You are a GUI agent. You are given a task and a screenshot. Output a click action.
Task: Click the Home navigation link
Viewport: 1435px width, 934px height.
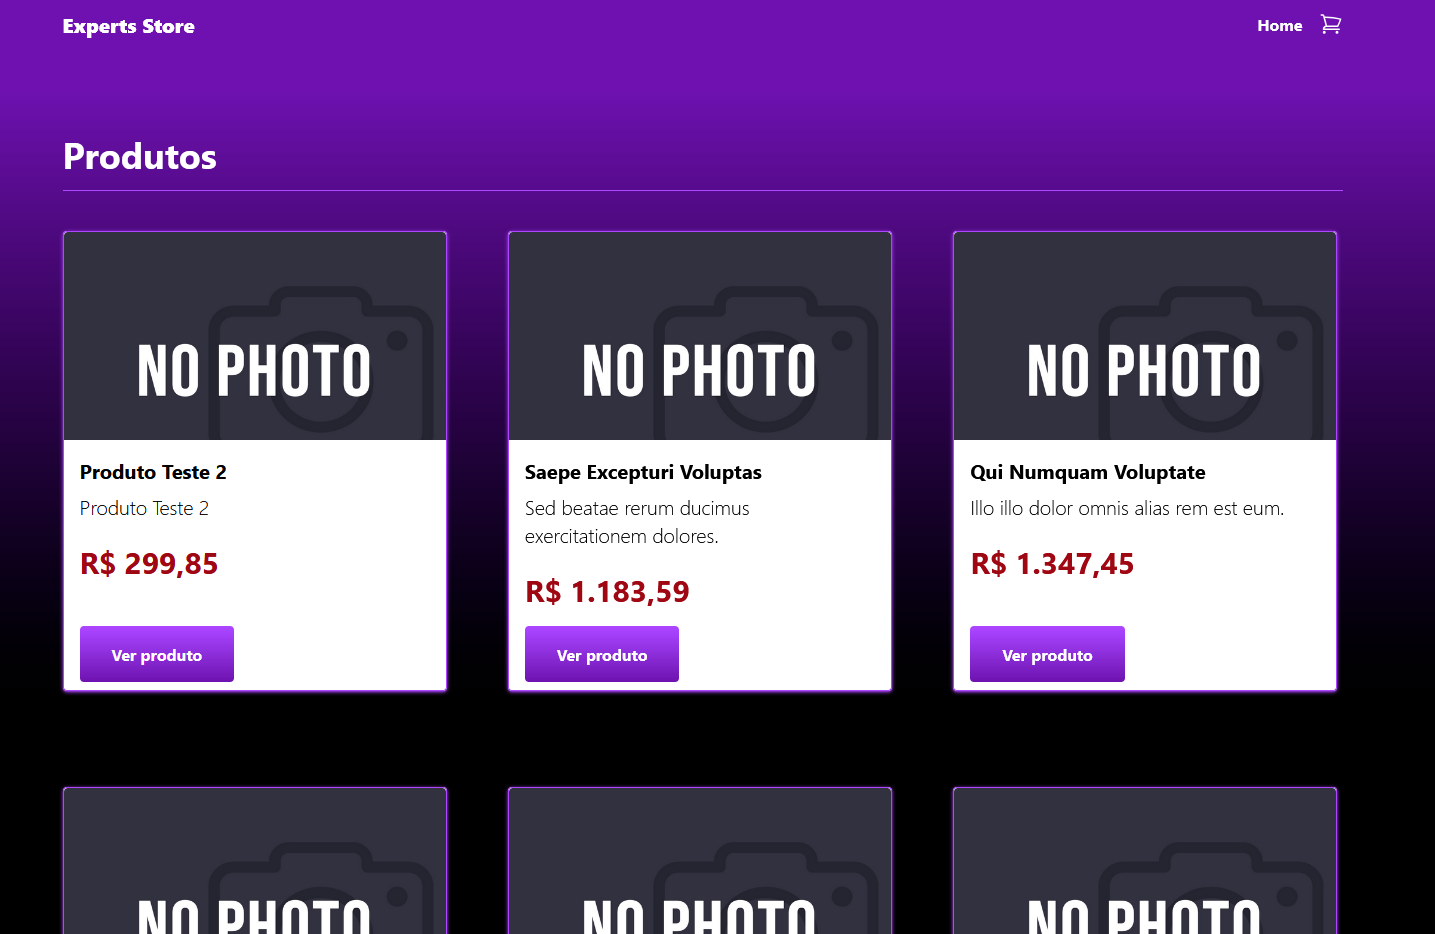click(1279, 26)
